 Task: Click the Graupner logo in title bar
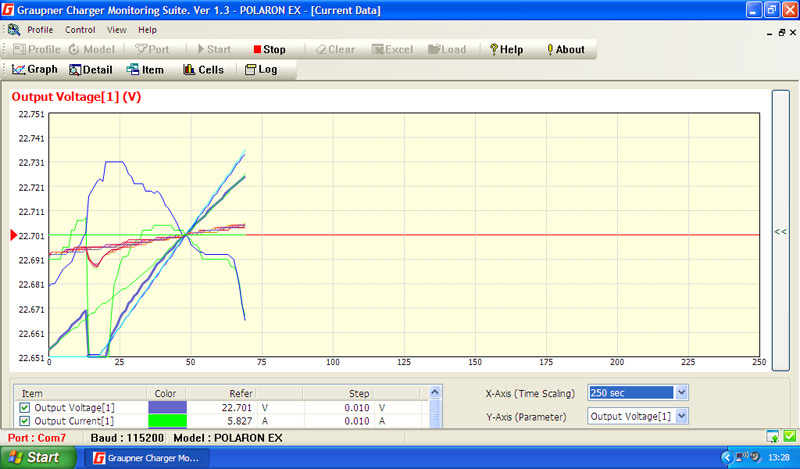coord(8,10)
